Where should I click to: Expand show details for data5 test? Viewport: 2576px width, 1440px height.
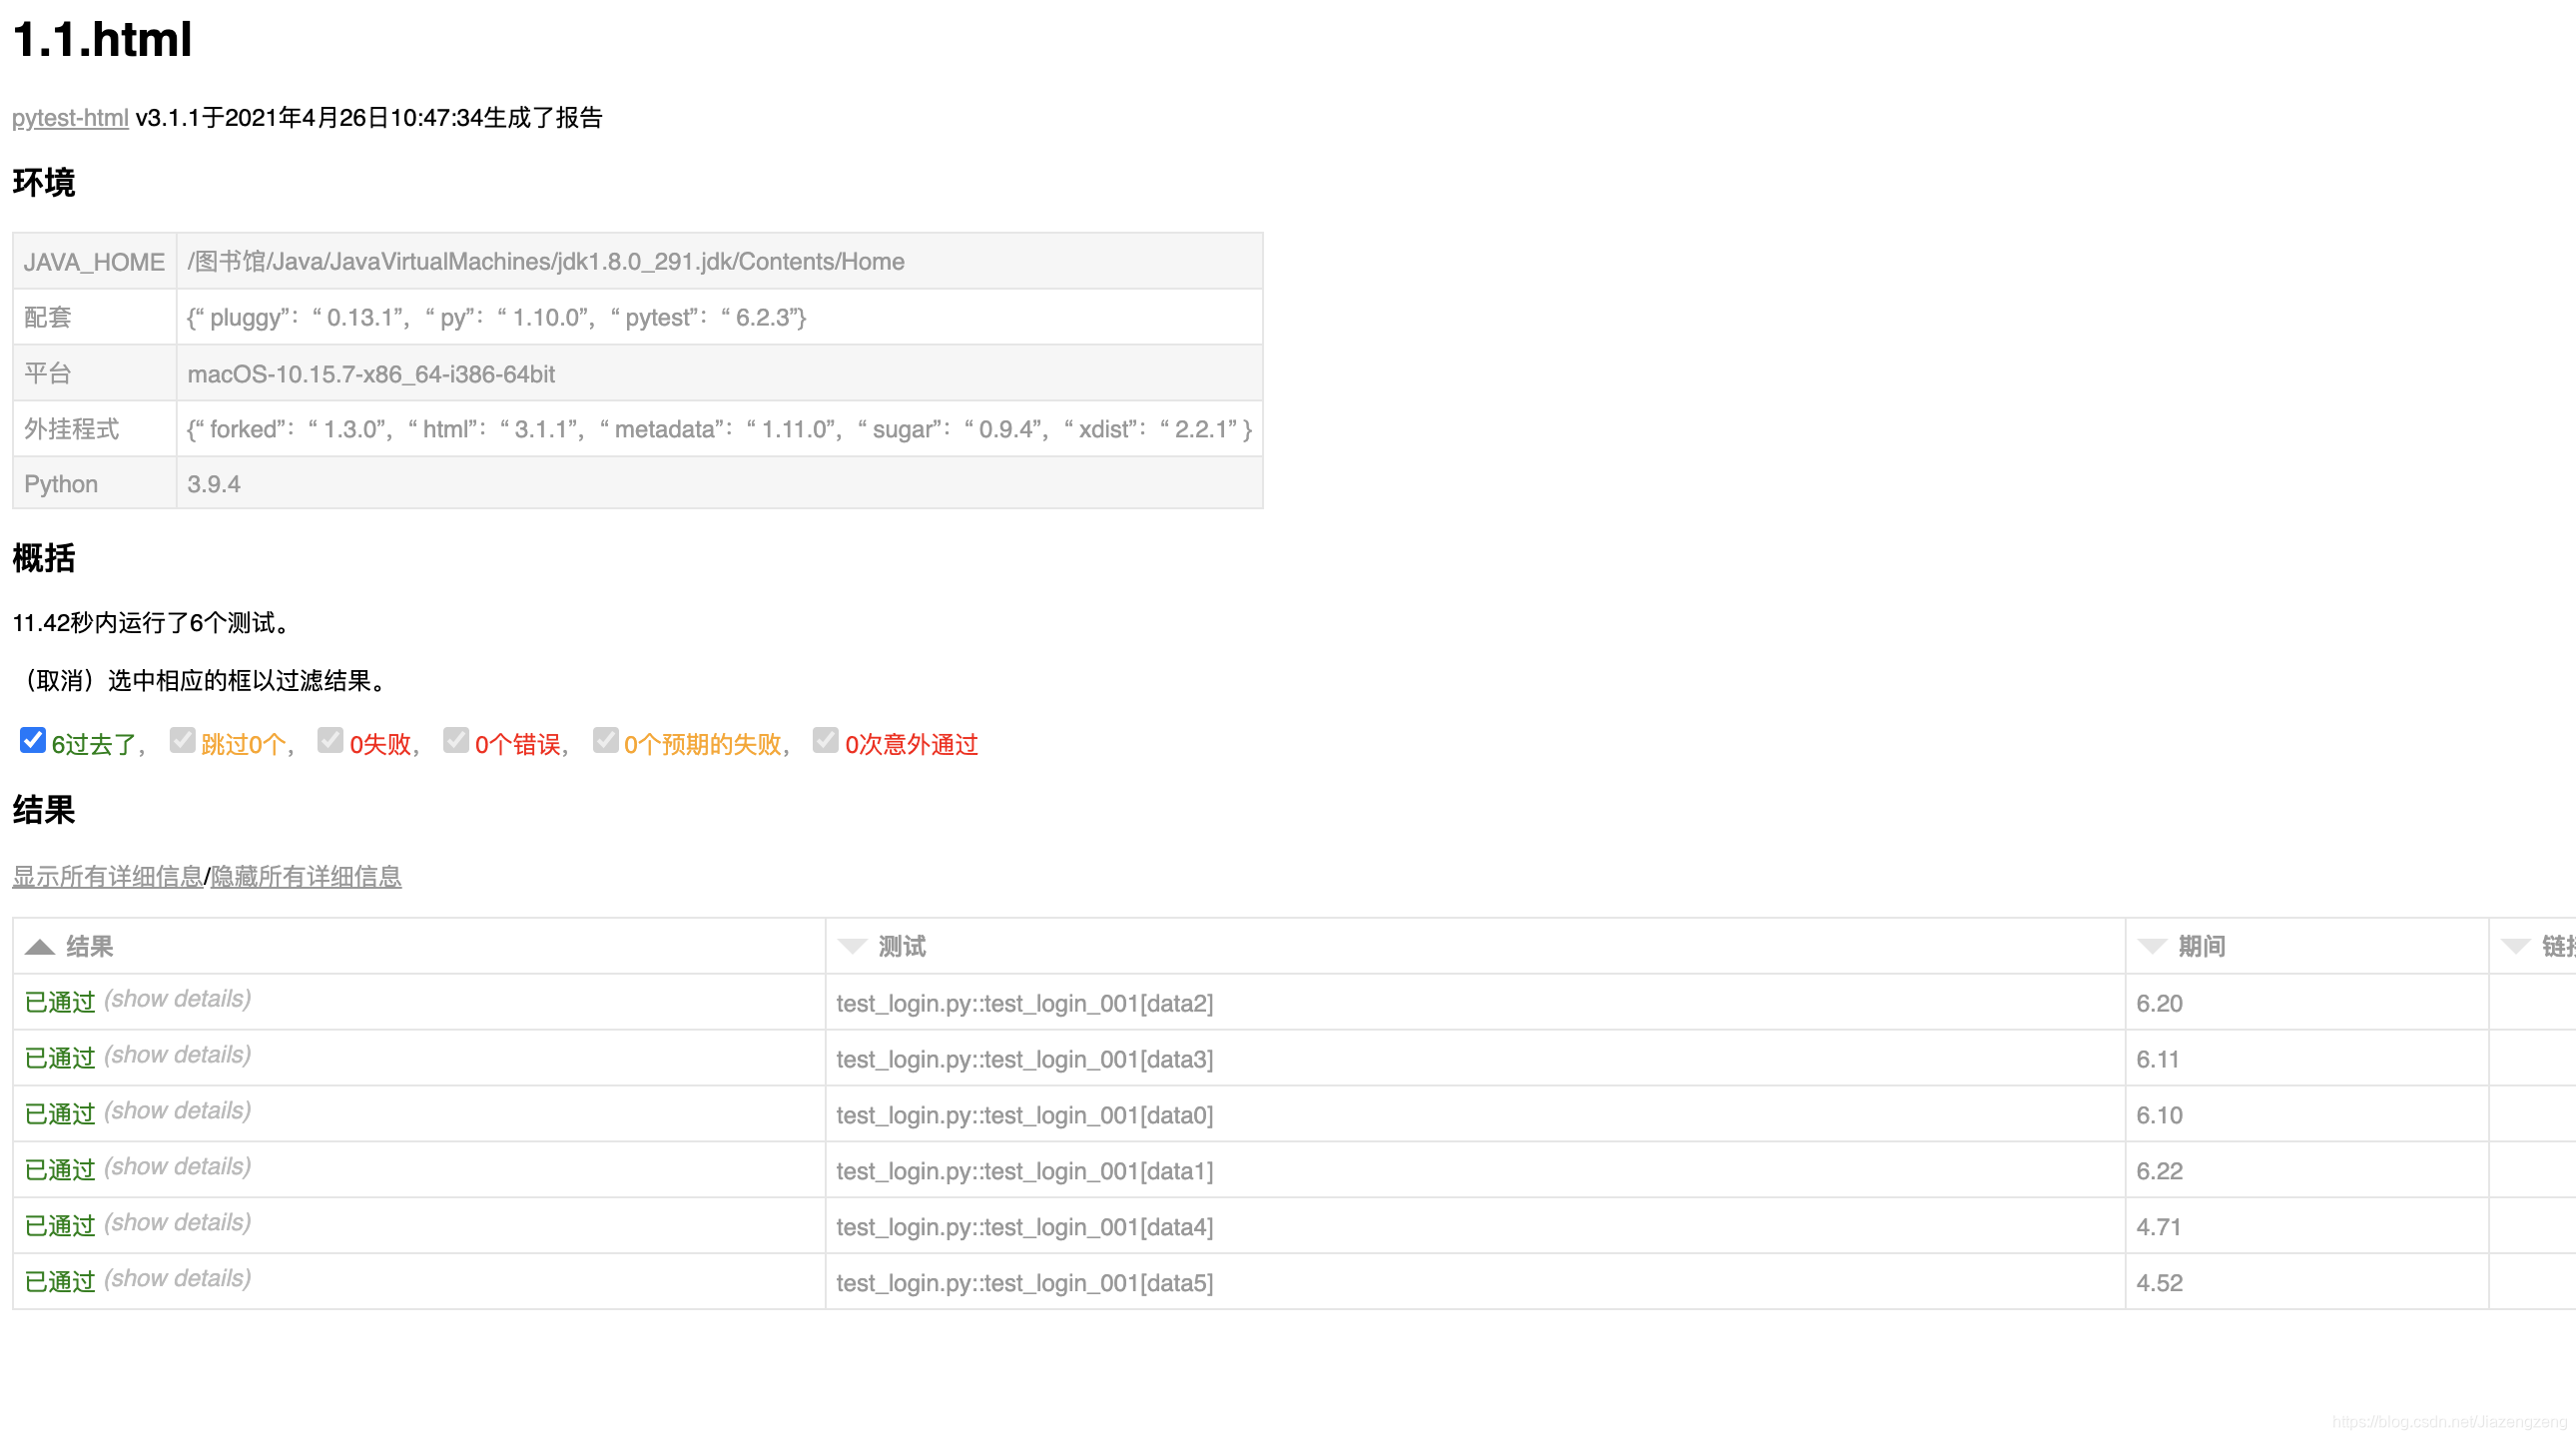(177, 1279)
